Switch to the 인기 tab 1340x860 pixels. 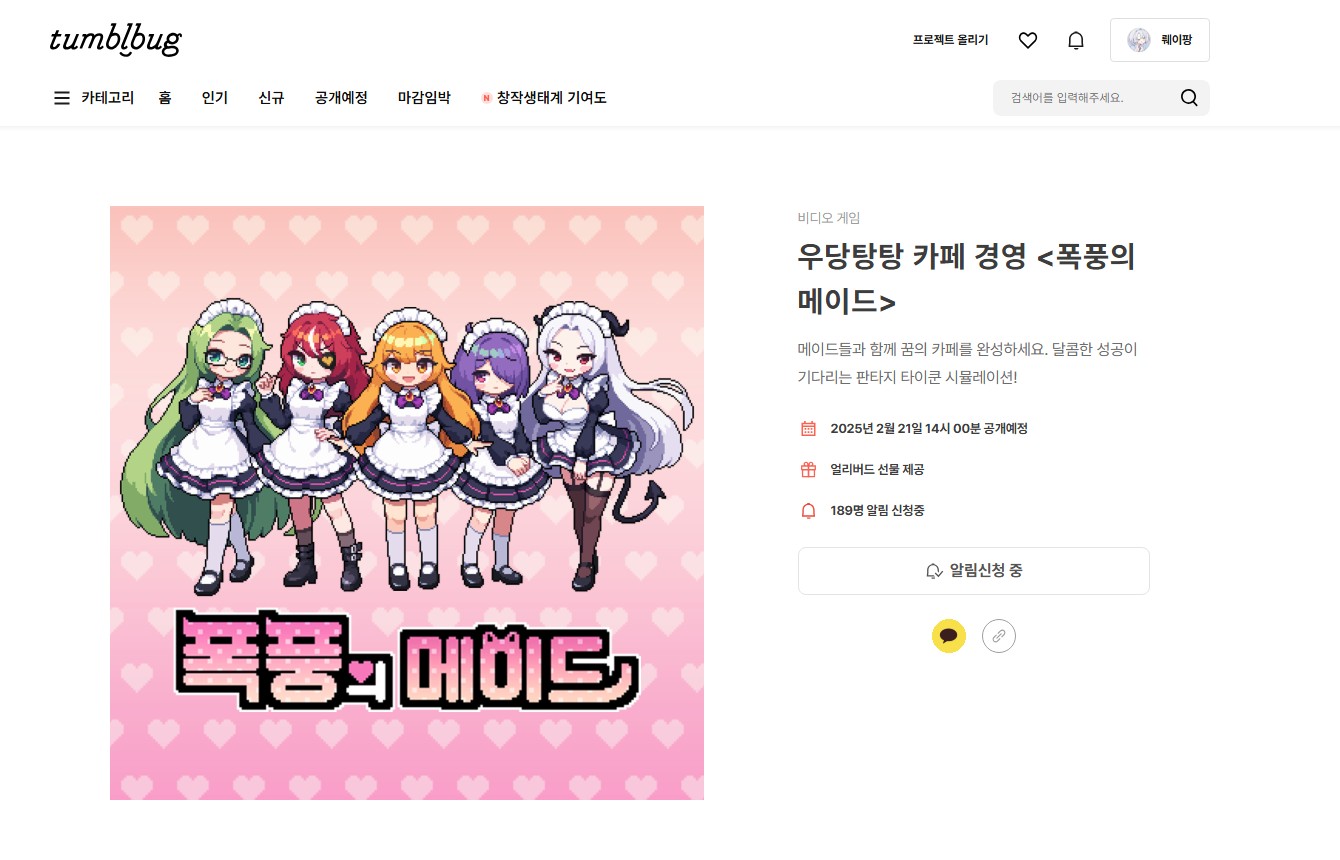pos(215,98)
